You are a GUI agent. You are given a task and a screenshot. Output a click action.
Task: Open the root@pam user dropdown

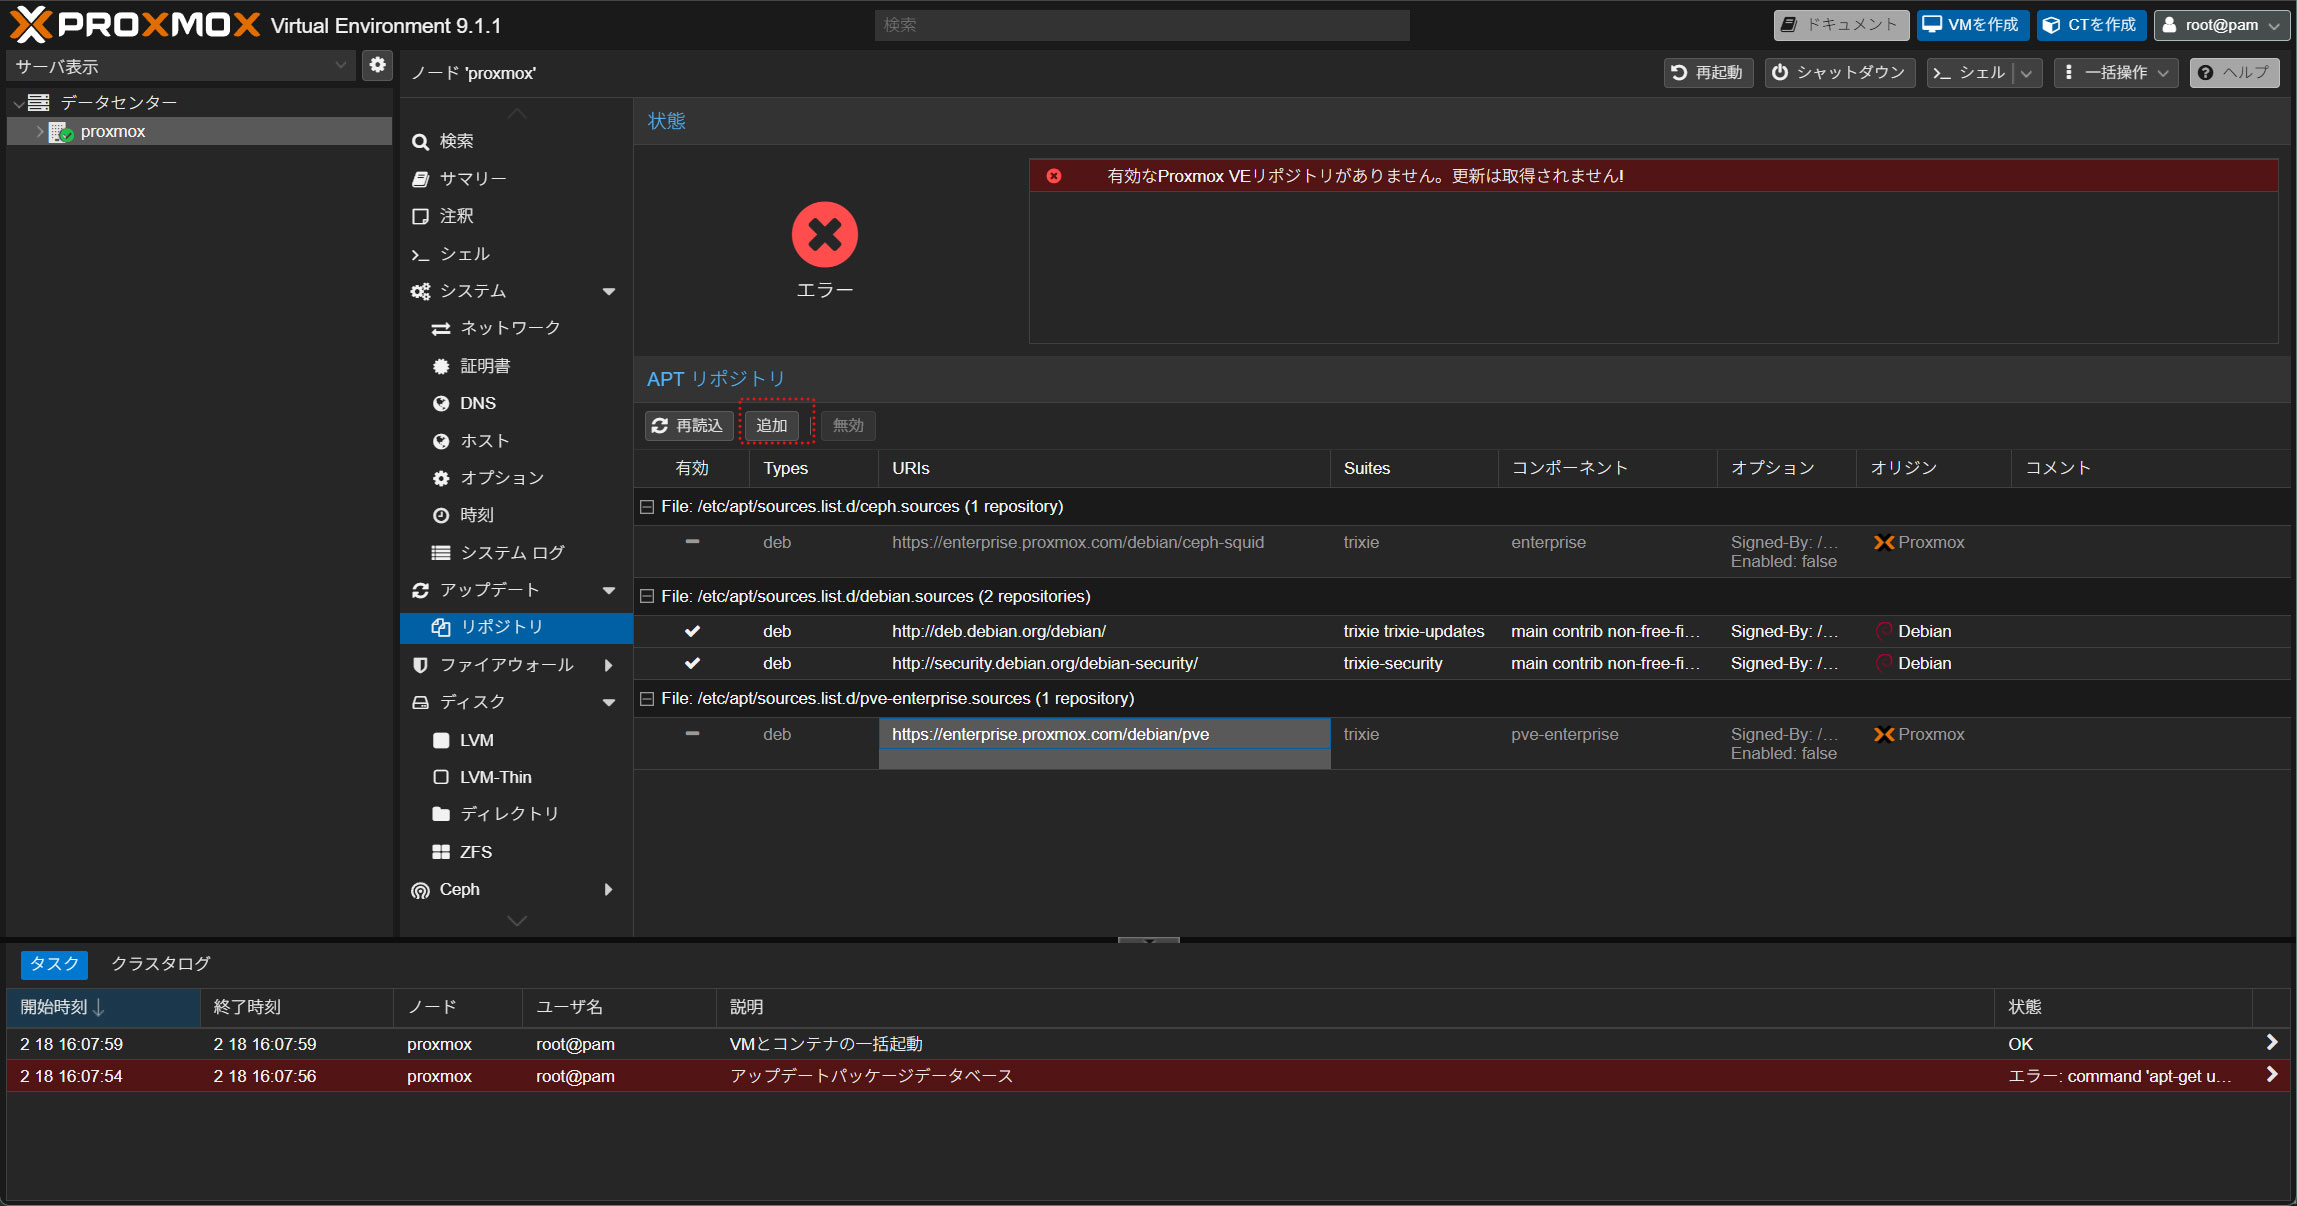(x=2221, y=25)
